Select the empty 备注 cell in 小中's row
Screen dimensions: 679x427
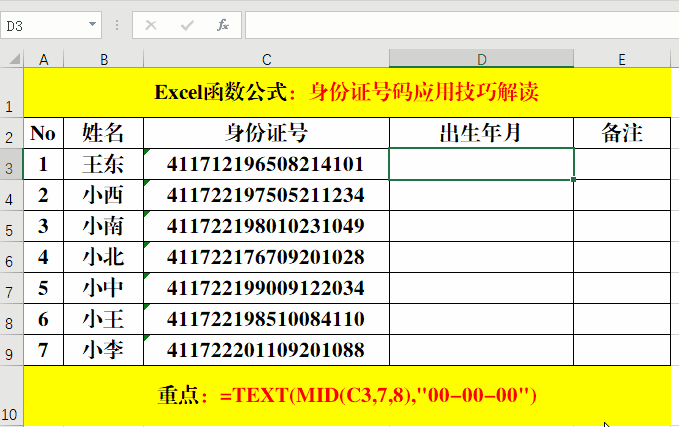[x=622, y=288]
